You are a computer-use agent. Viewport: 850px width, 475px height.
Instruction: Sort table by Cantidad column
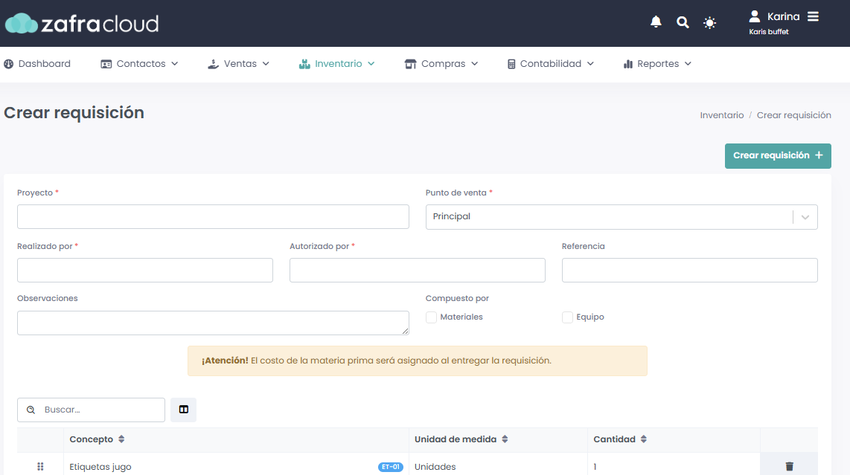click(x=620, y=439)
